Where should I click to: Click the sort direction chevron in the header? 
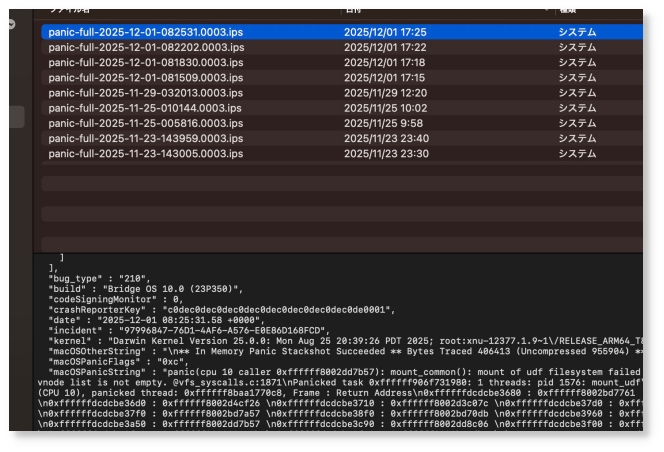(545, 9)
